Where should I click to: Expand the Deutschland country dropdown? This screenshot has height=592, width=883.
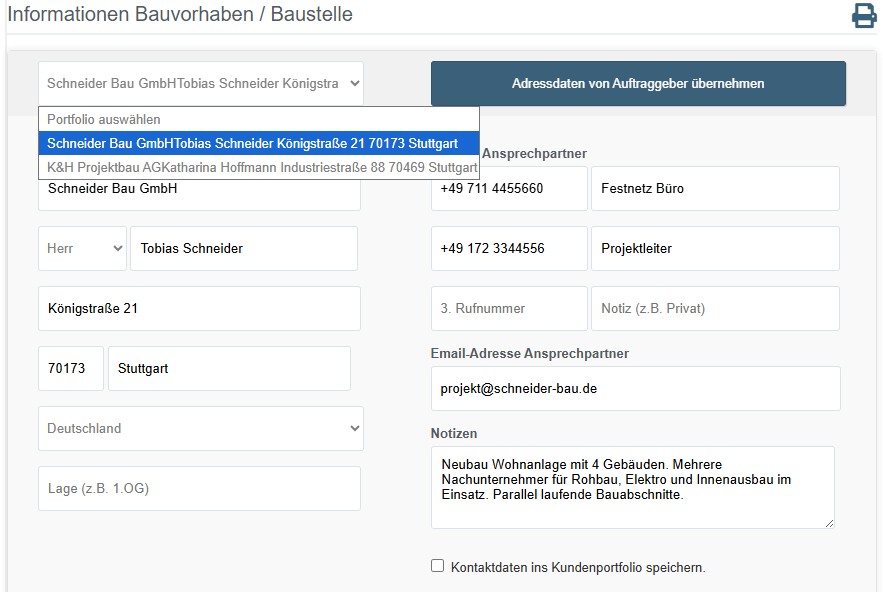tap(201, 428)
